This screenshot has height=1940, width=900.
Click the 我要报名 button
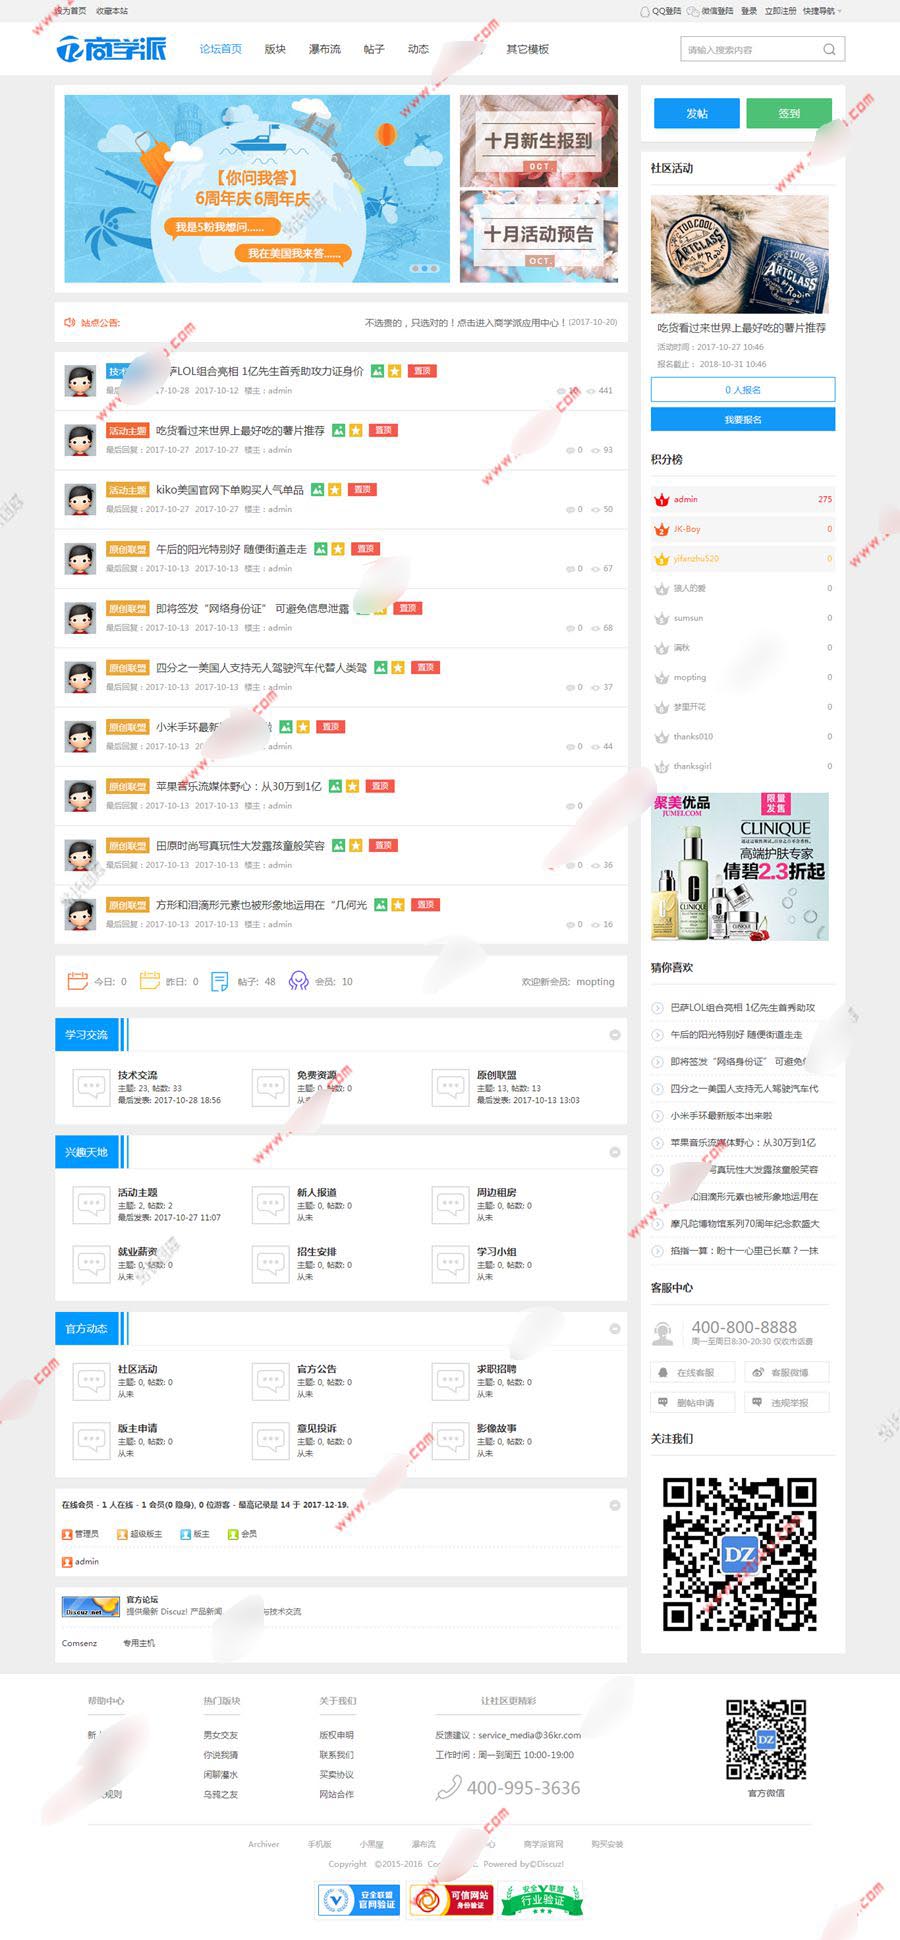pyautogui.click(x=743, y=419)
